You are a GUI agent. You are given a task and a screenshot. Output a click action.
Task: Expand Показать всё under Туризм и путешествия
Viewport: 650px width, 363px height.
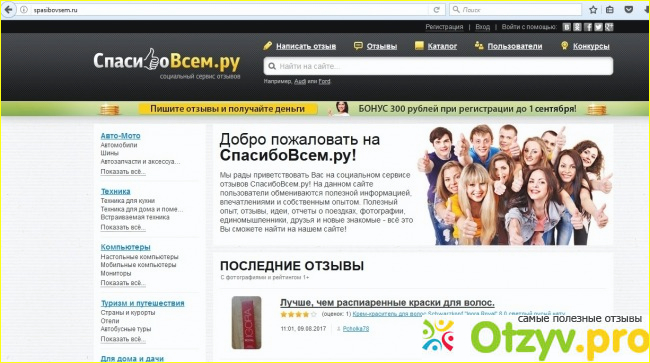point(123,339)
